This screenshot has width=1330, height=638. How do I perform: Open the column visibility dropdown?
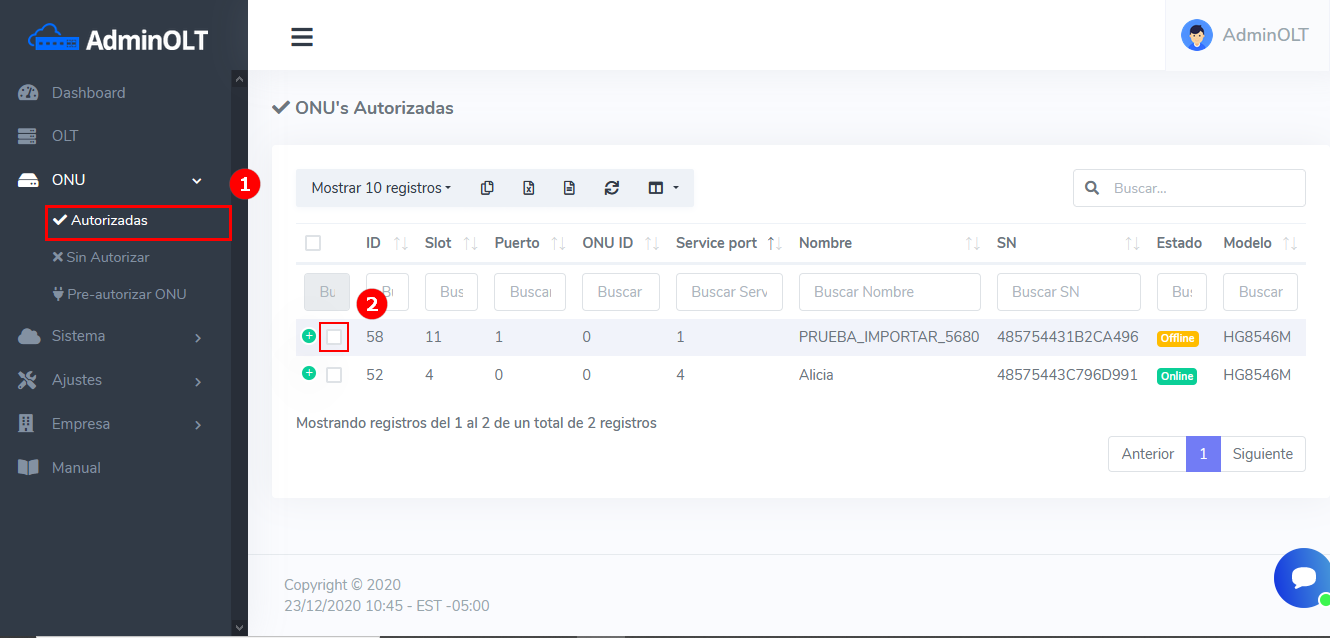click(x=663, y=188)
